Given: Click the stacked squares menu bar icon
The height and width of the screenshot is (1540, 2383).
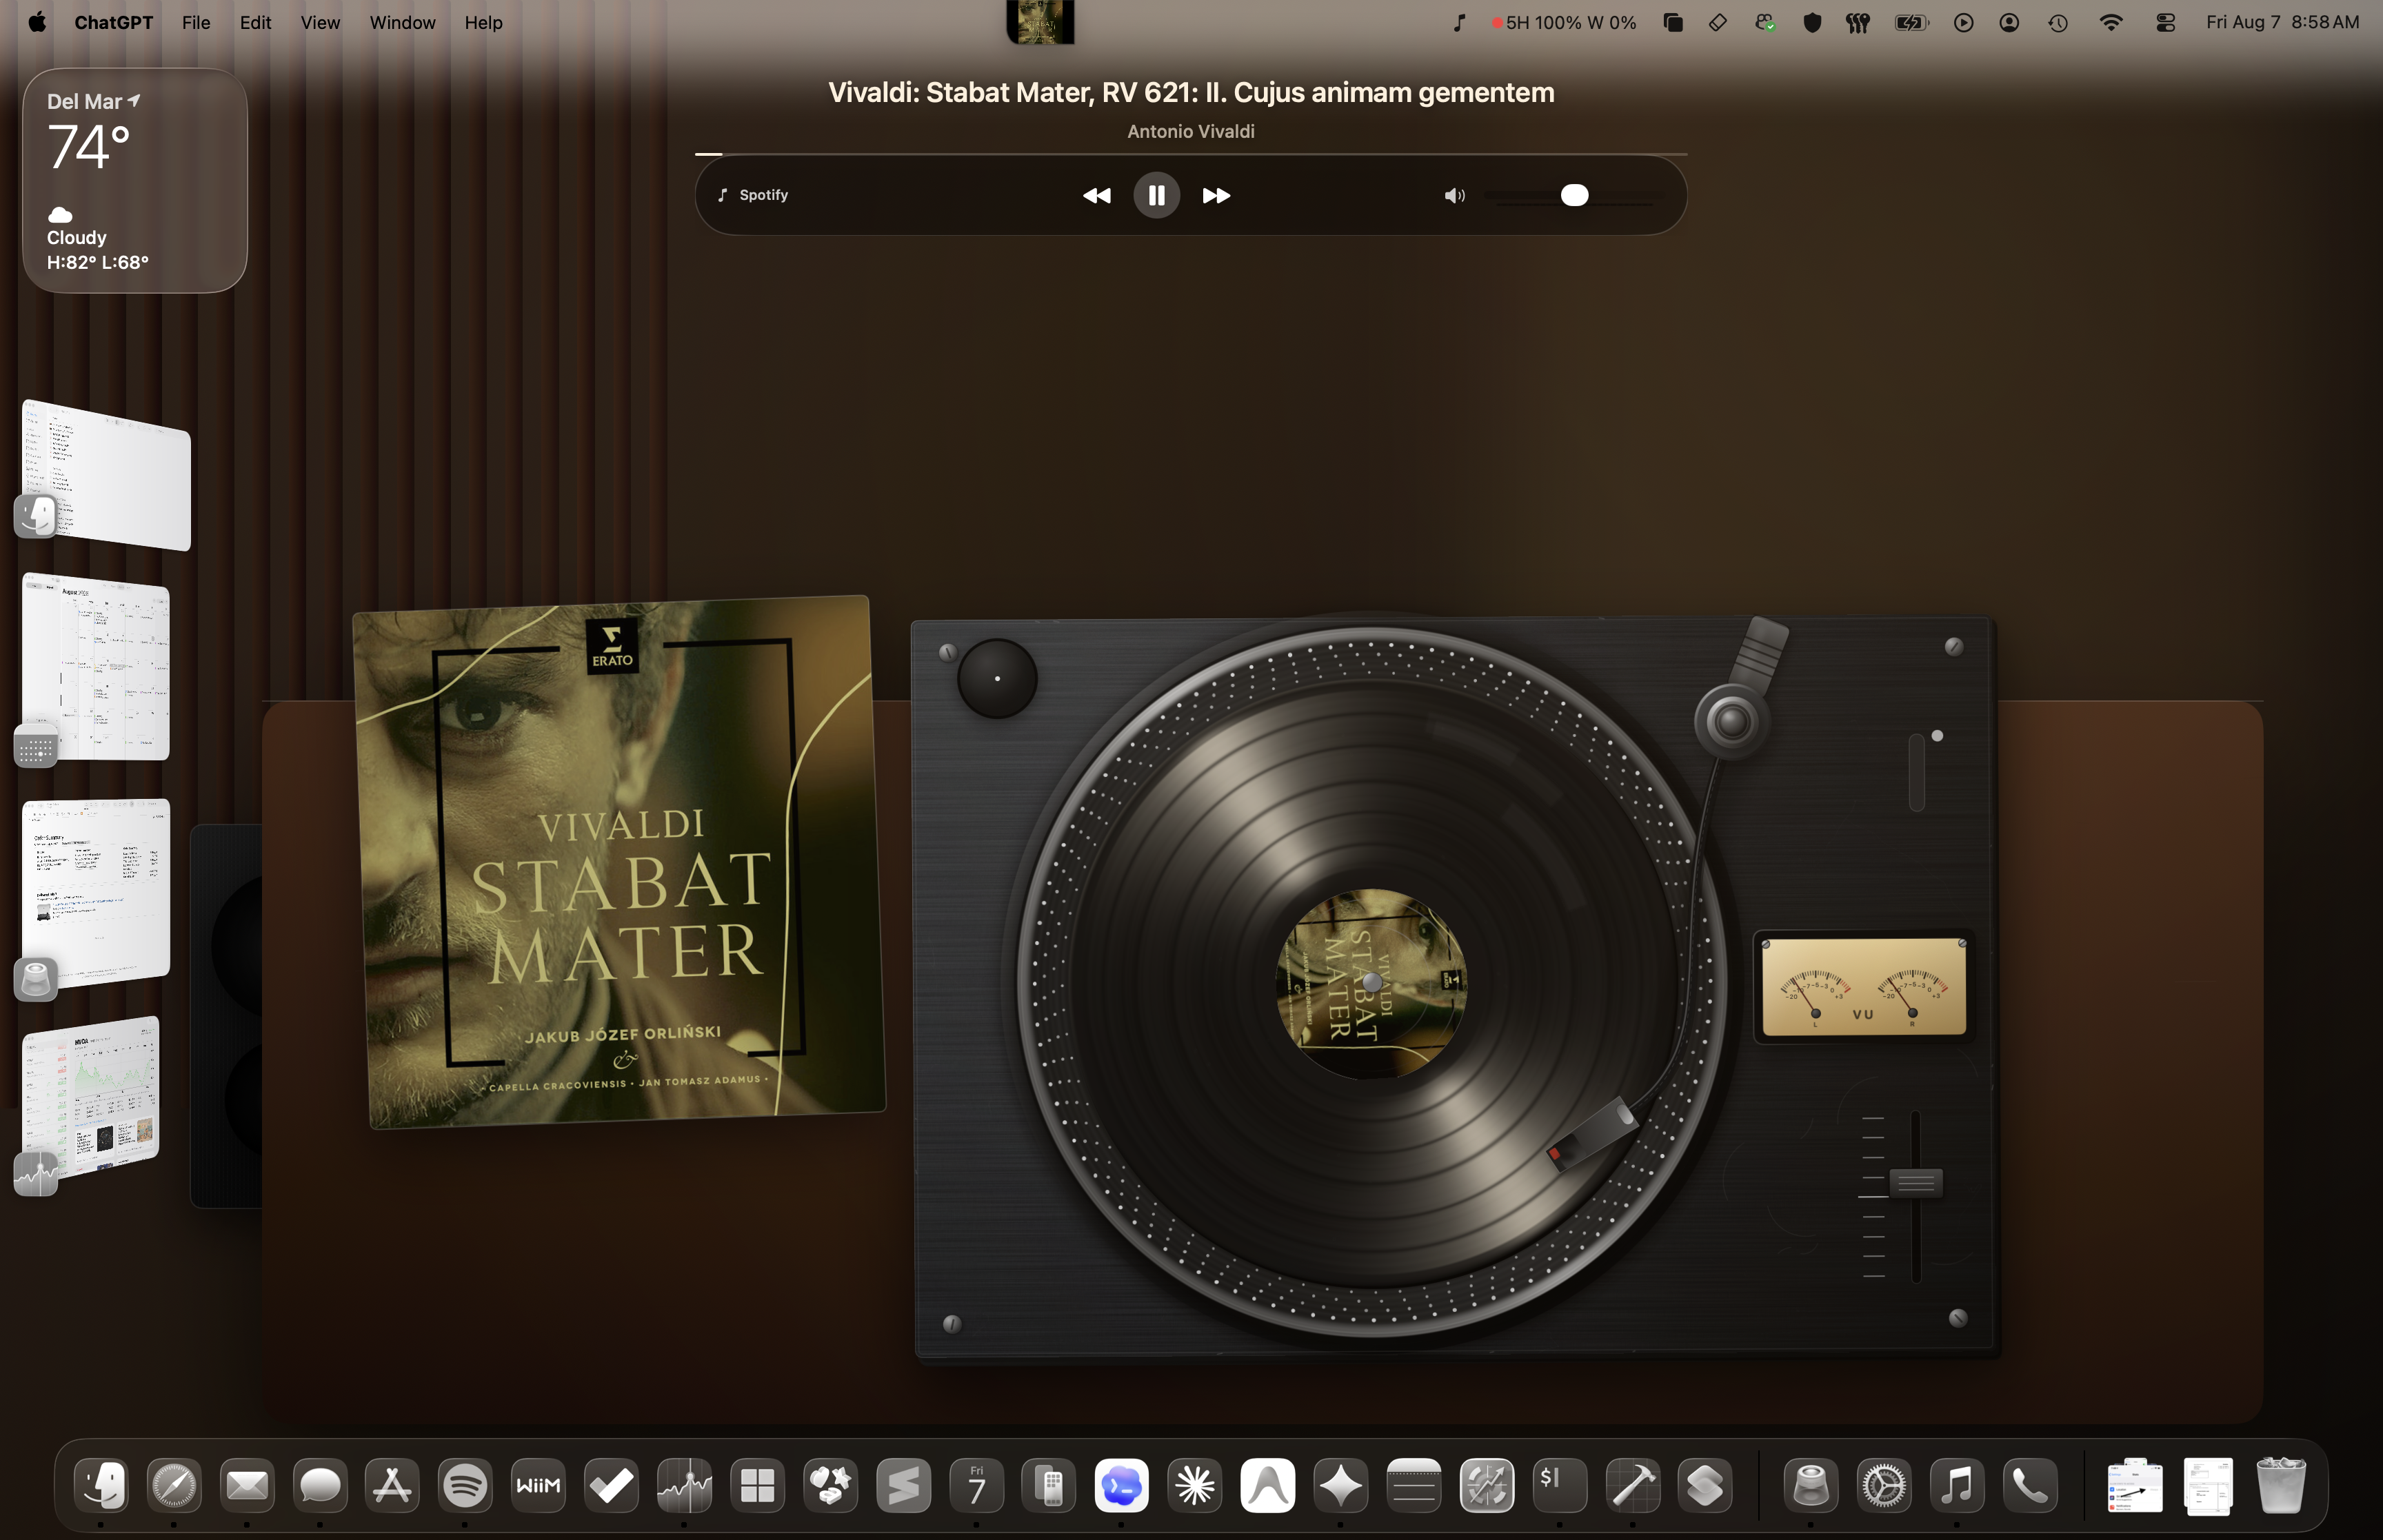Looking at the screenshot, I should (x=1673, y=22).
